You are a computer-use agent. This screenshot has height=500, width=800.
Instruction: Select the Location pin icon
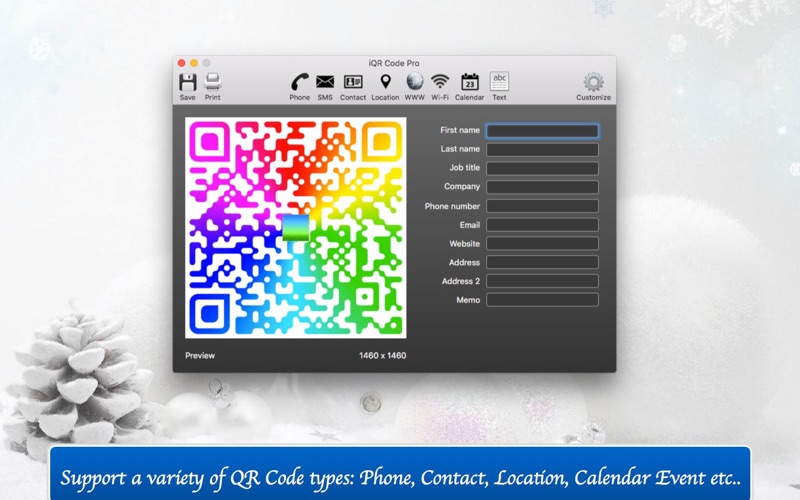(x=385, y=82)
